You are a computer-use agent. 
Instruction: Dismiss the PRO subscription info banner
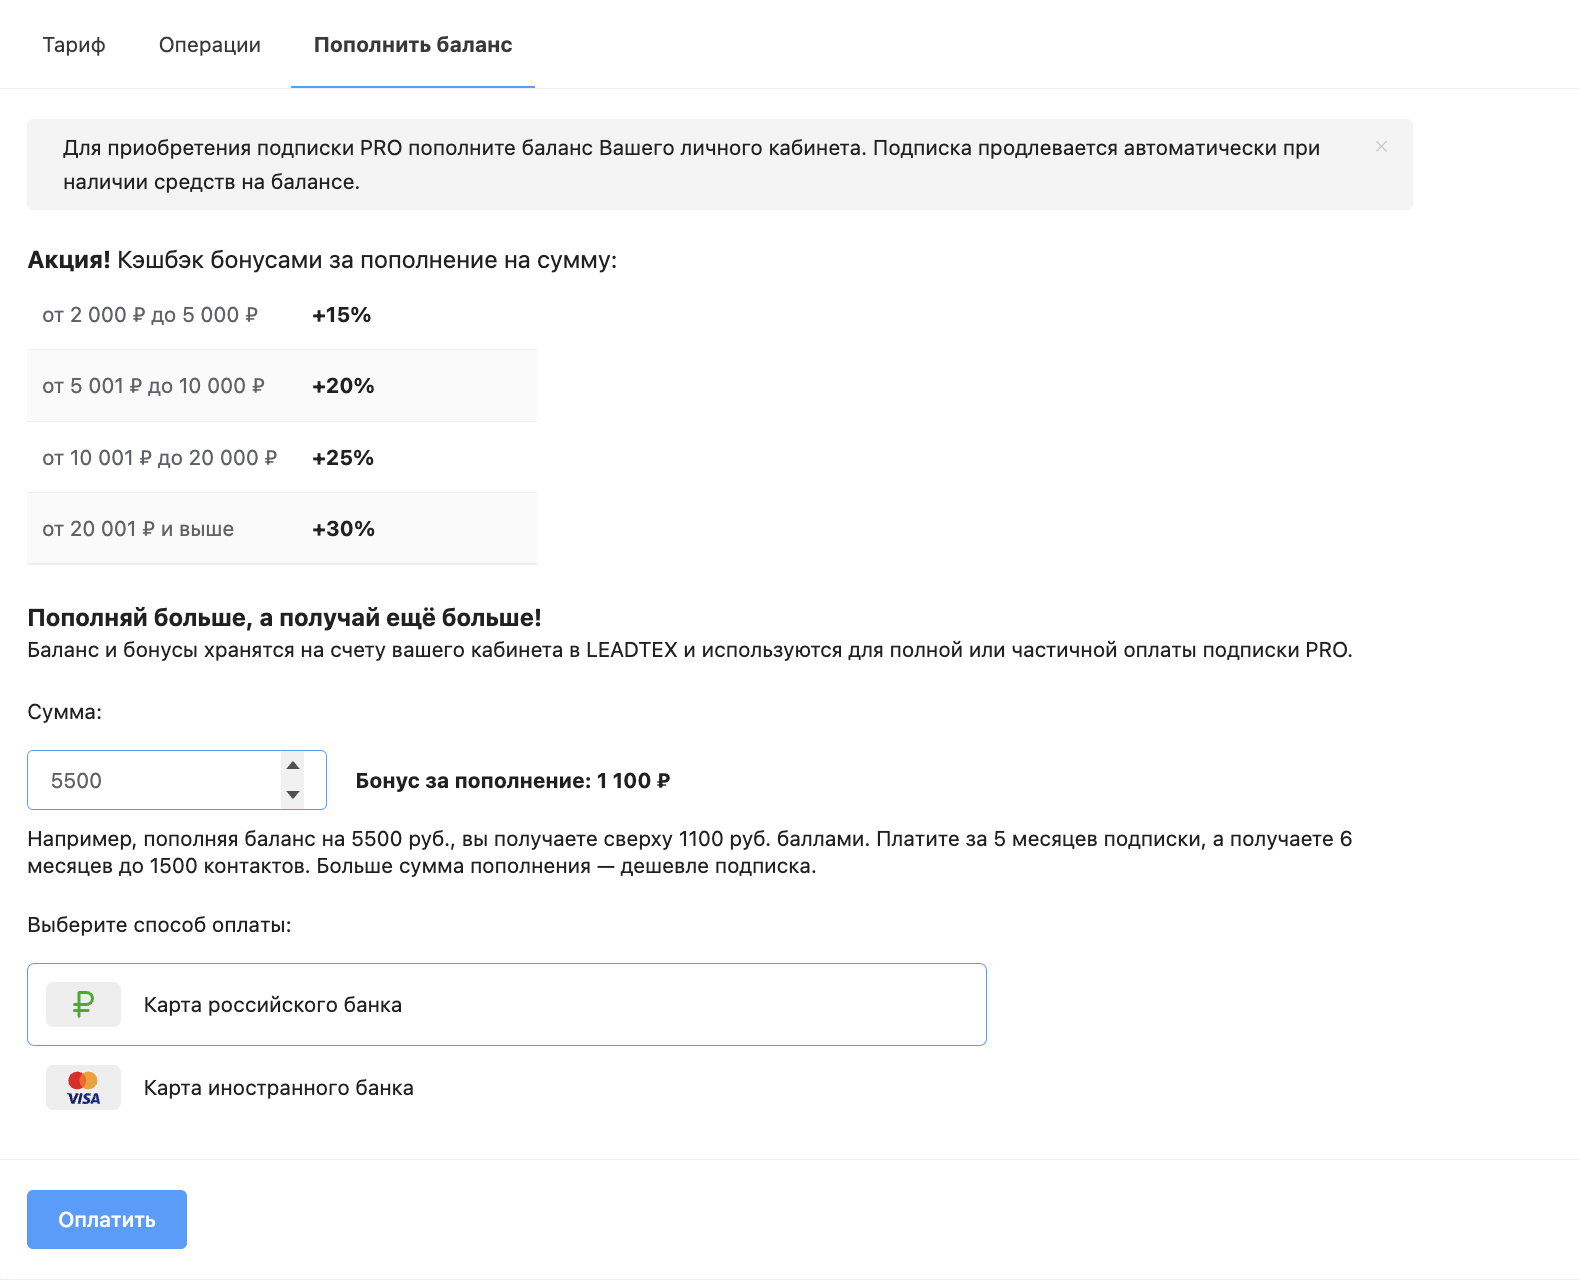pos(1381,147)
